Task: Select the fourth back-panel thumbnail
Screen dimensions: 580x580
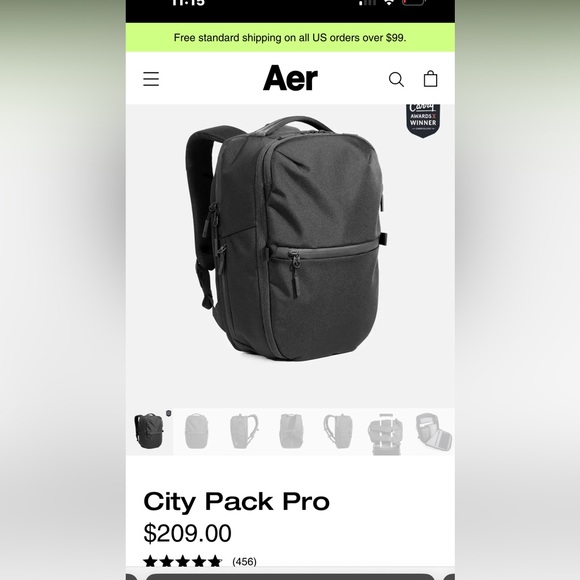Action: point(291,431)
